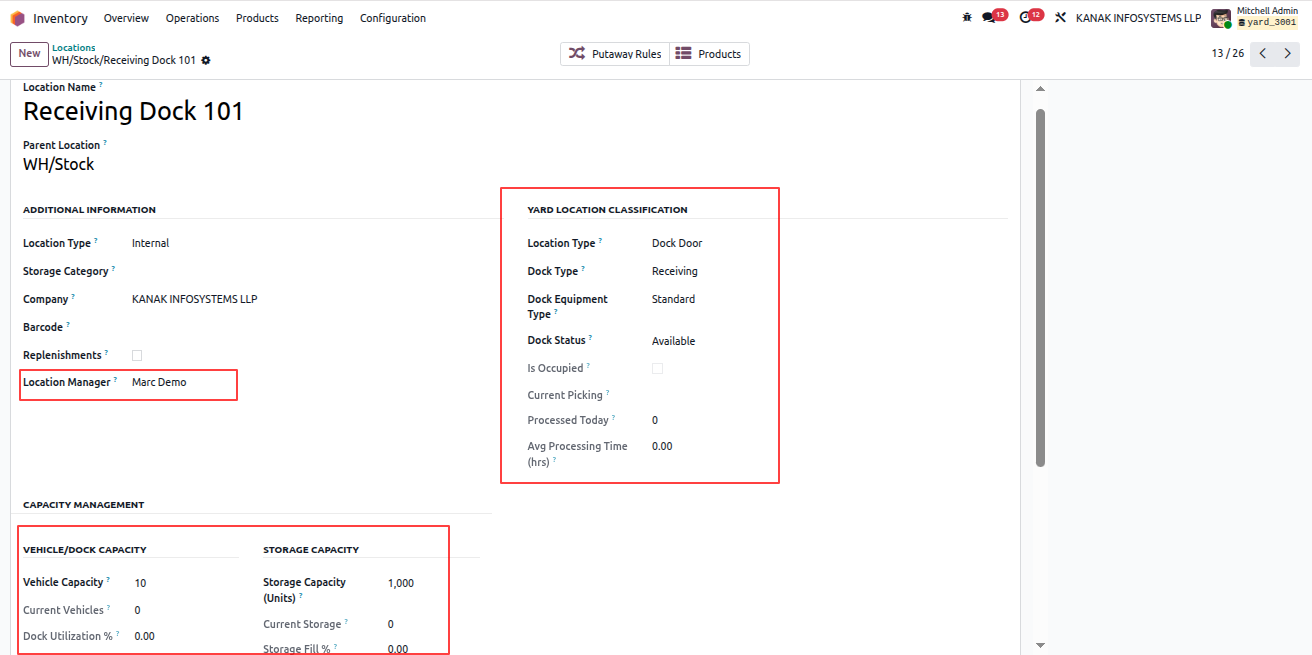Click Current Storage value 0

[x=391, y=624]
